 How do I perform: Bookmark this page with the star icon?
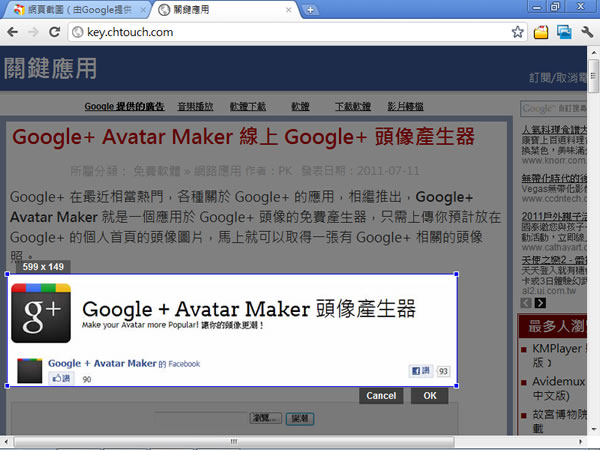pos(518,32)
